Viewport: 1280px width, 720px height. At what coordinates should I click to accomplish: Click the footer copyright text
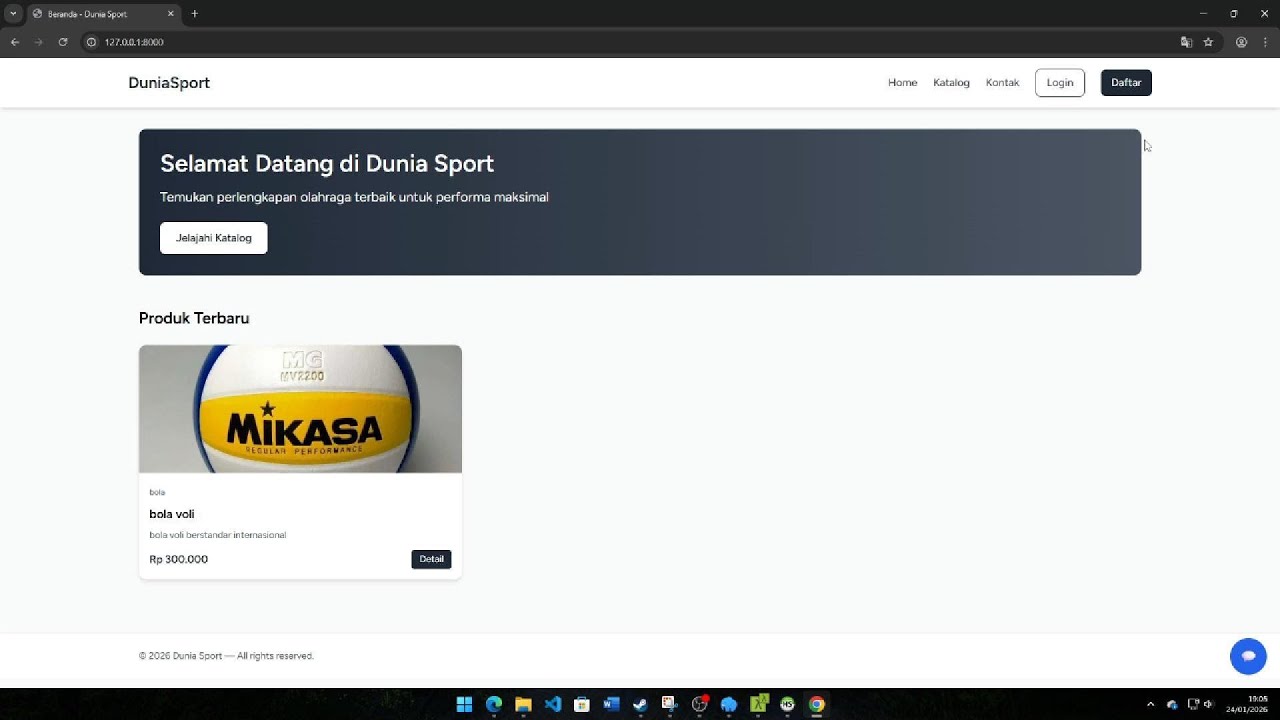coord(226,656)
